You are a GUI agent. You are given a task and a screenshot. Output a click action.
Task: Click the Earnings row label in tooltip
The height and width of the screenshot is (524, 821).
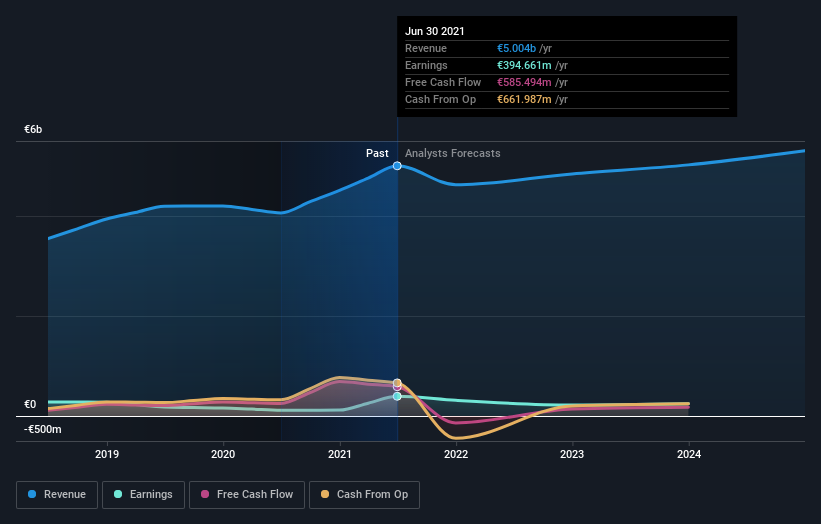click(x=426, y=65)
